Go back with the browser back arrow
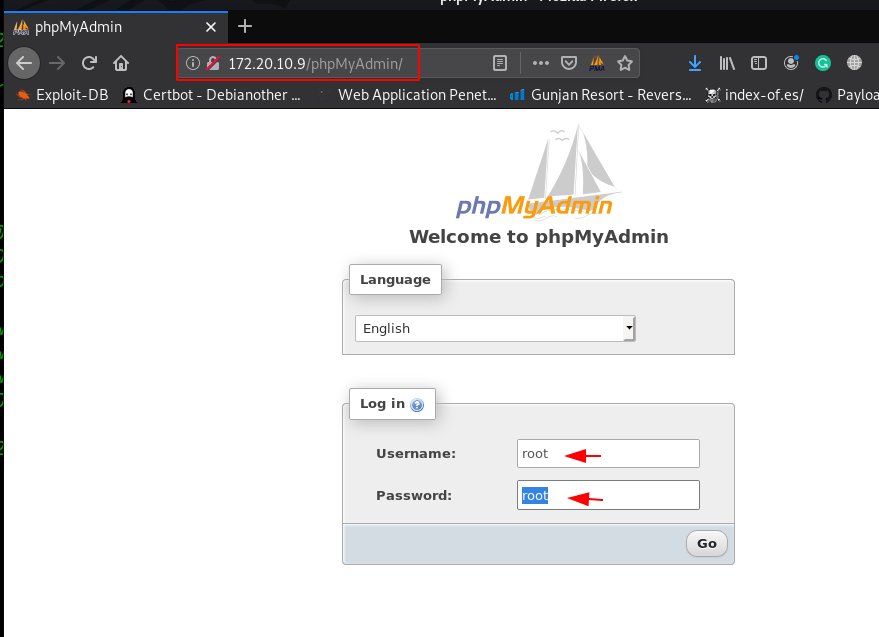This screenshot has height=637, width=879. [x=24, y=63]
